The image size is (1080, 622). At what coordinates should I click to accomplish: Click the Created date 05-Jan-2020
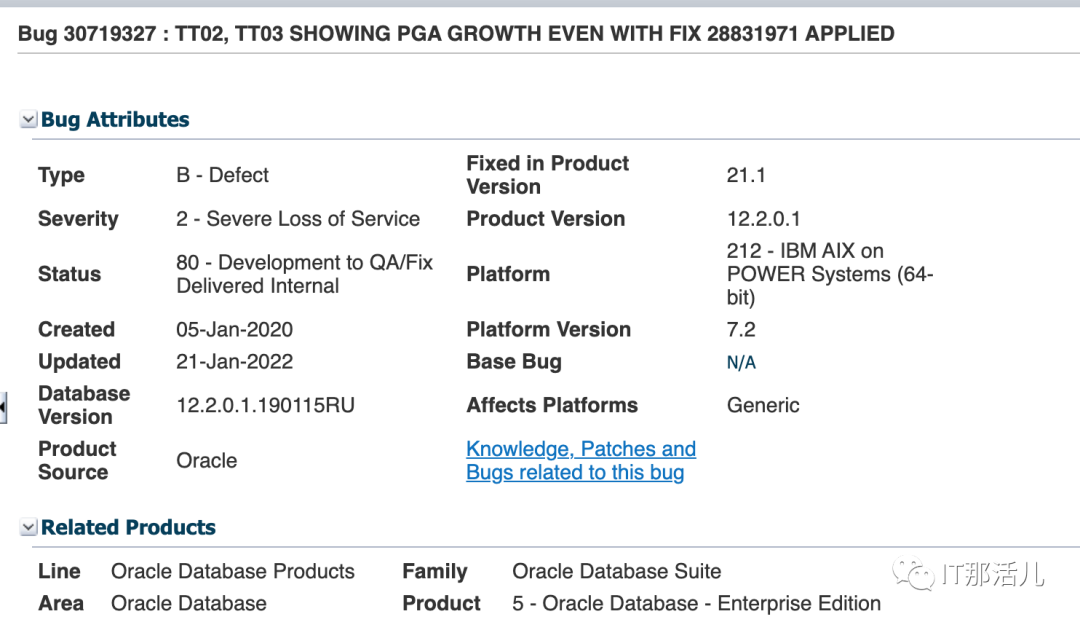pos(234,330)
